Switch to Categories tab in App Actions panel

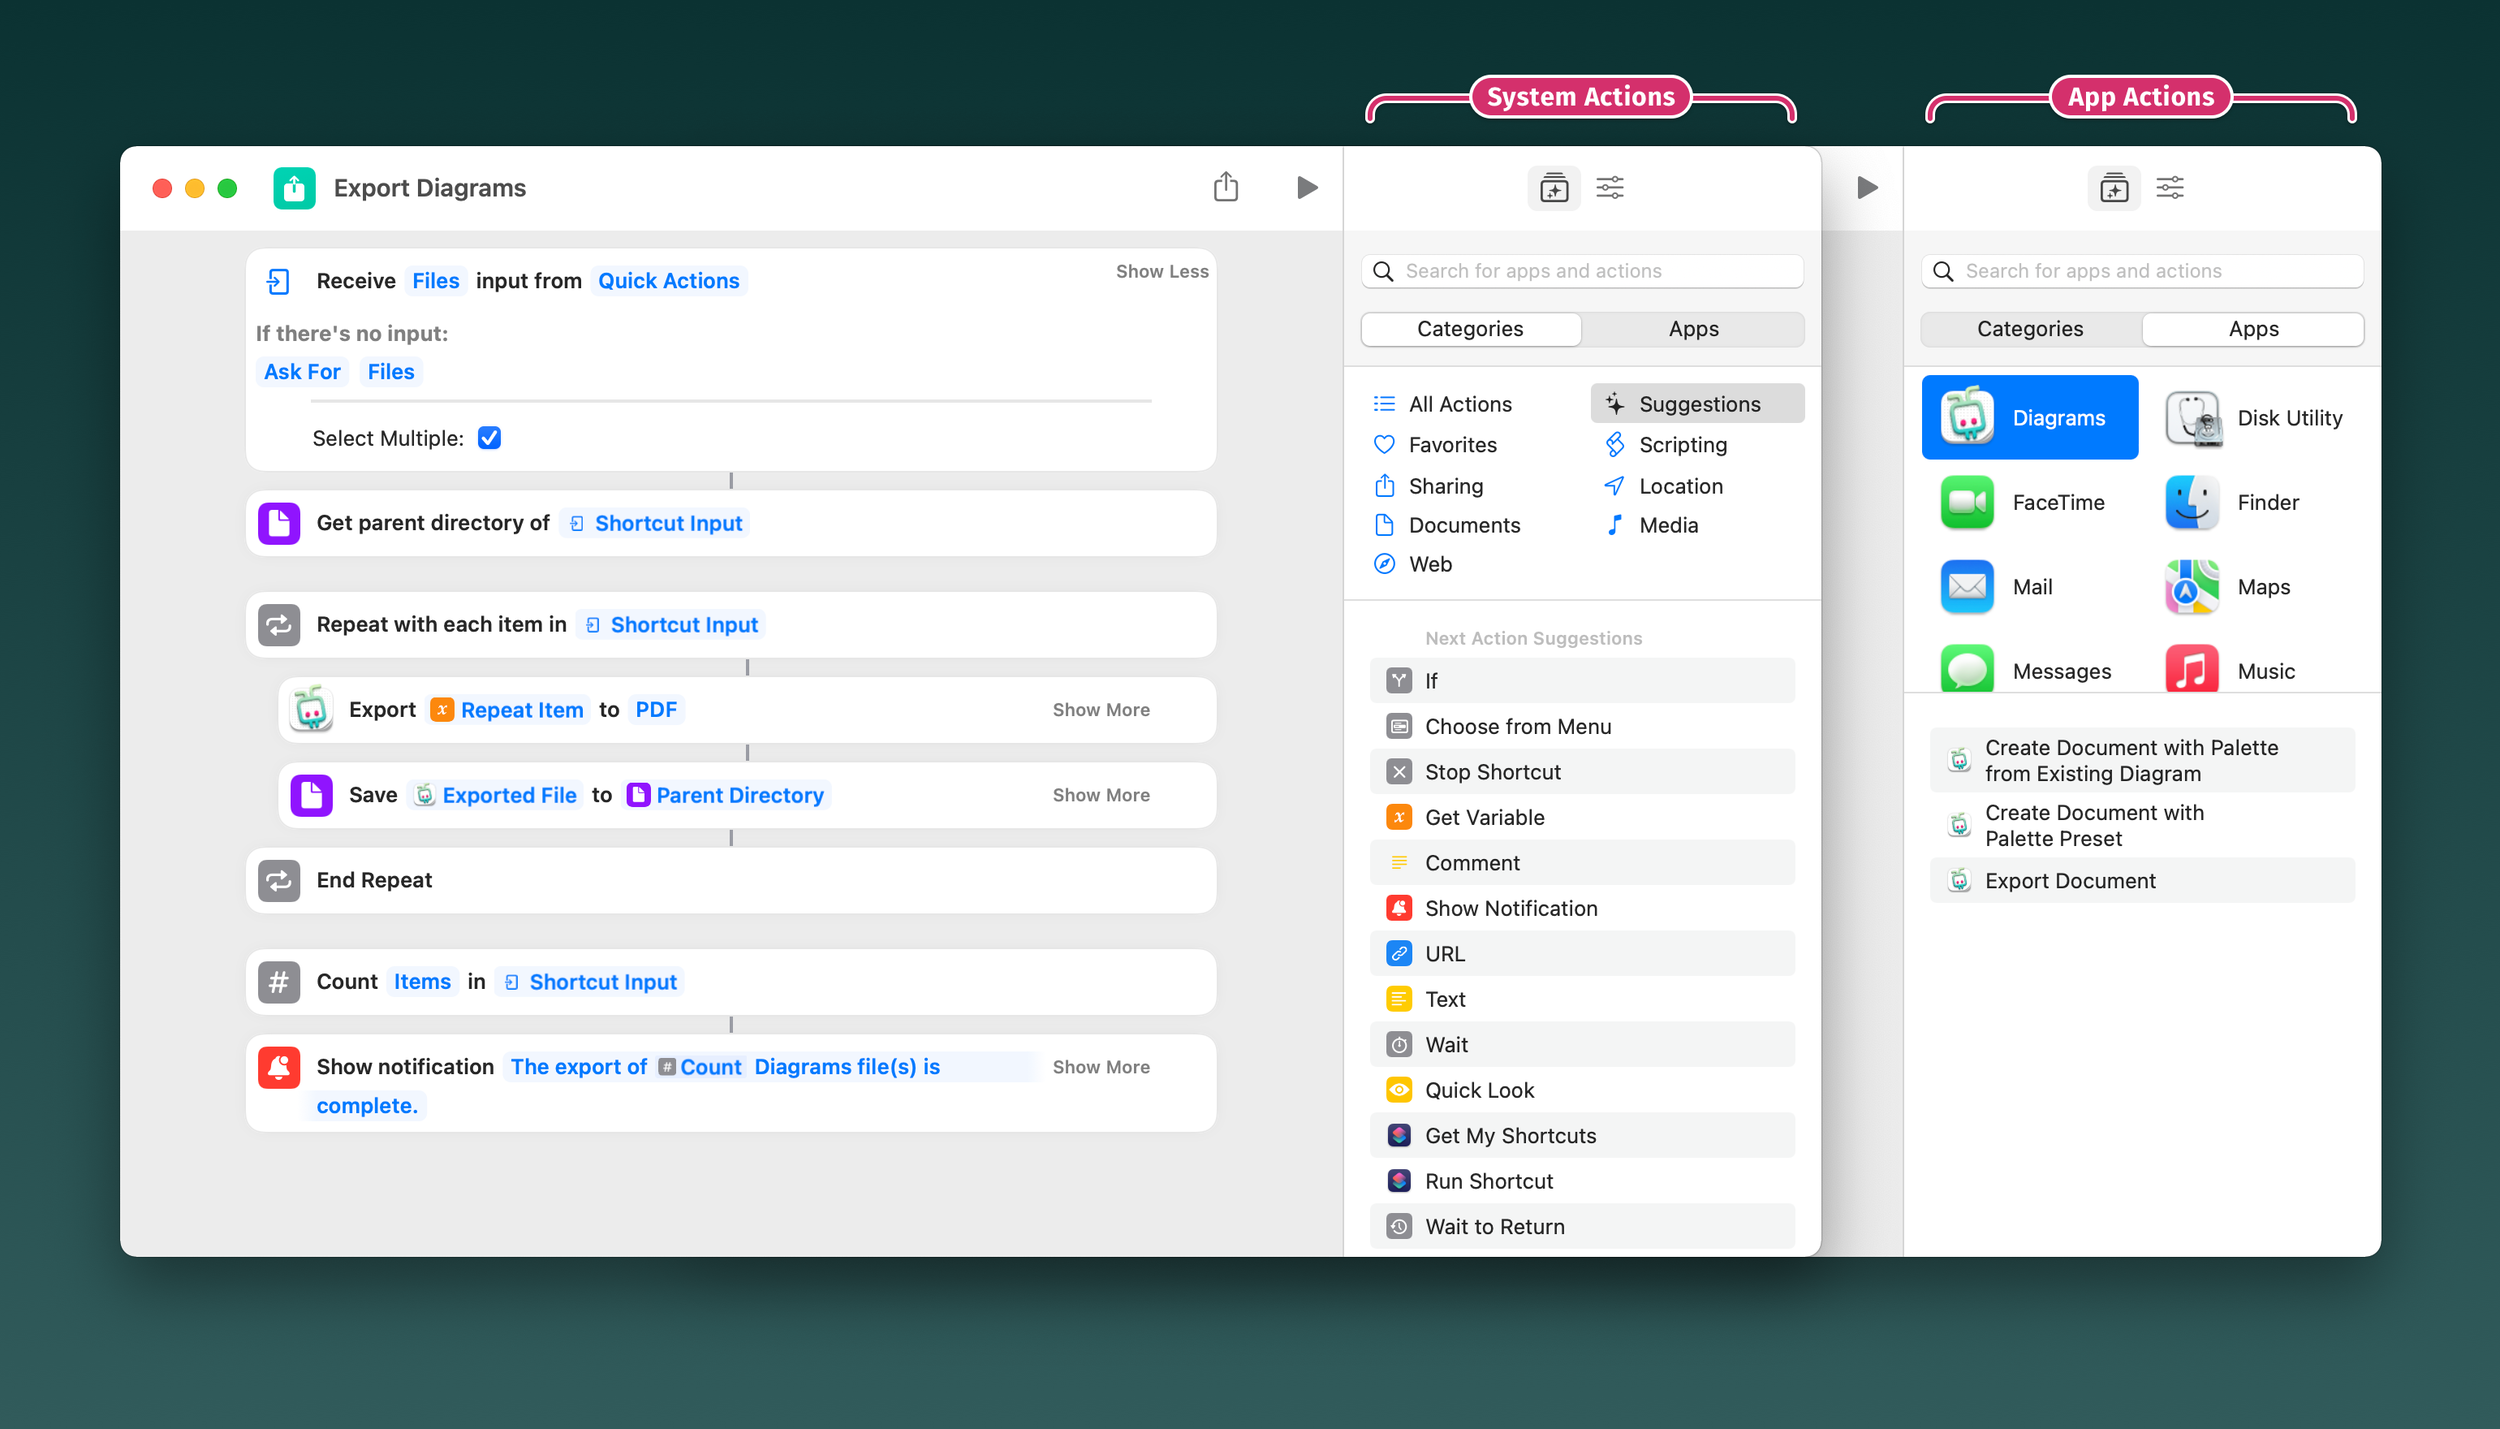[2029, 329]
